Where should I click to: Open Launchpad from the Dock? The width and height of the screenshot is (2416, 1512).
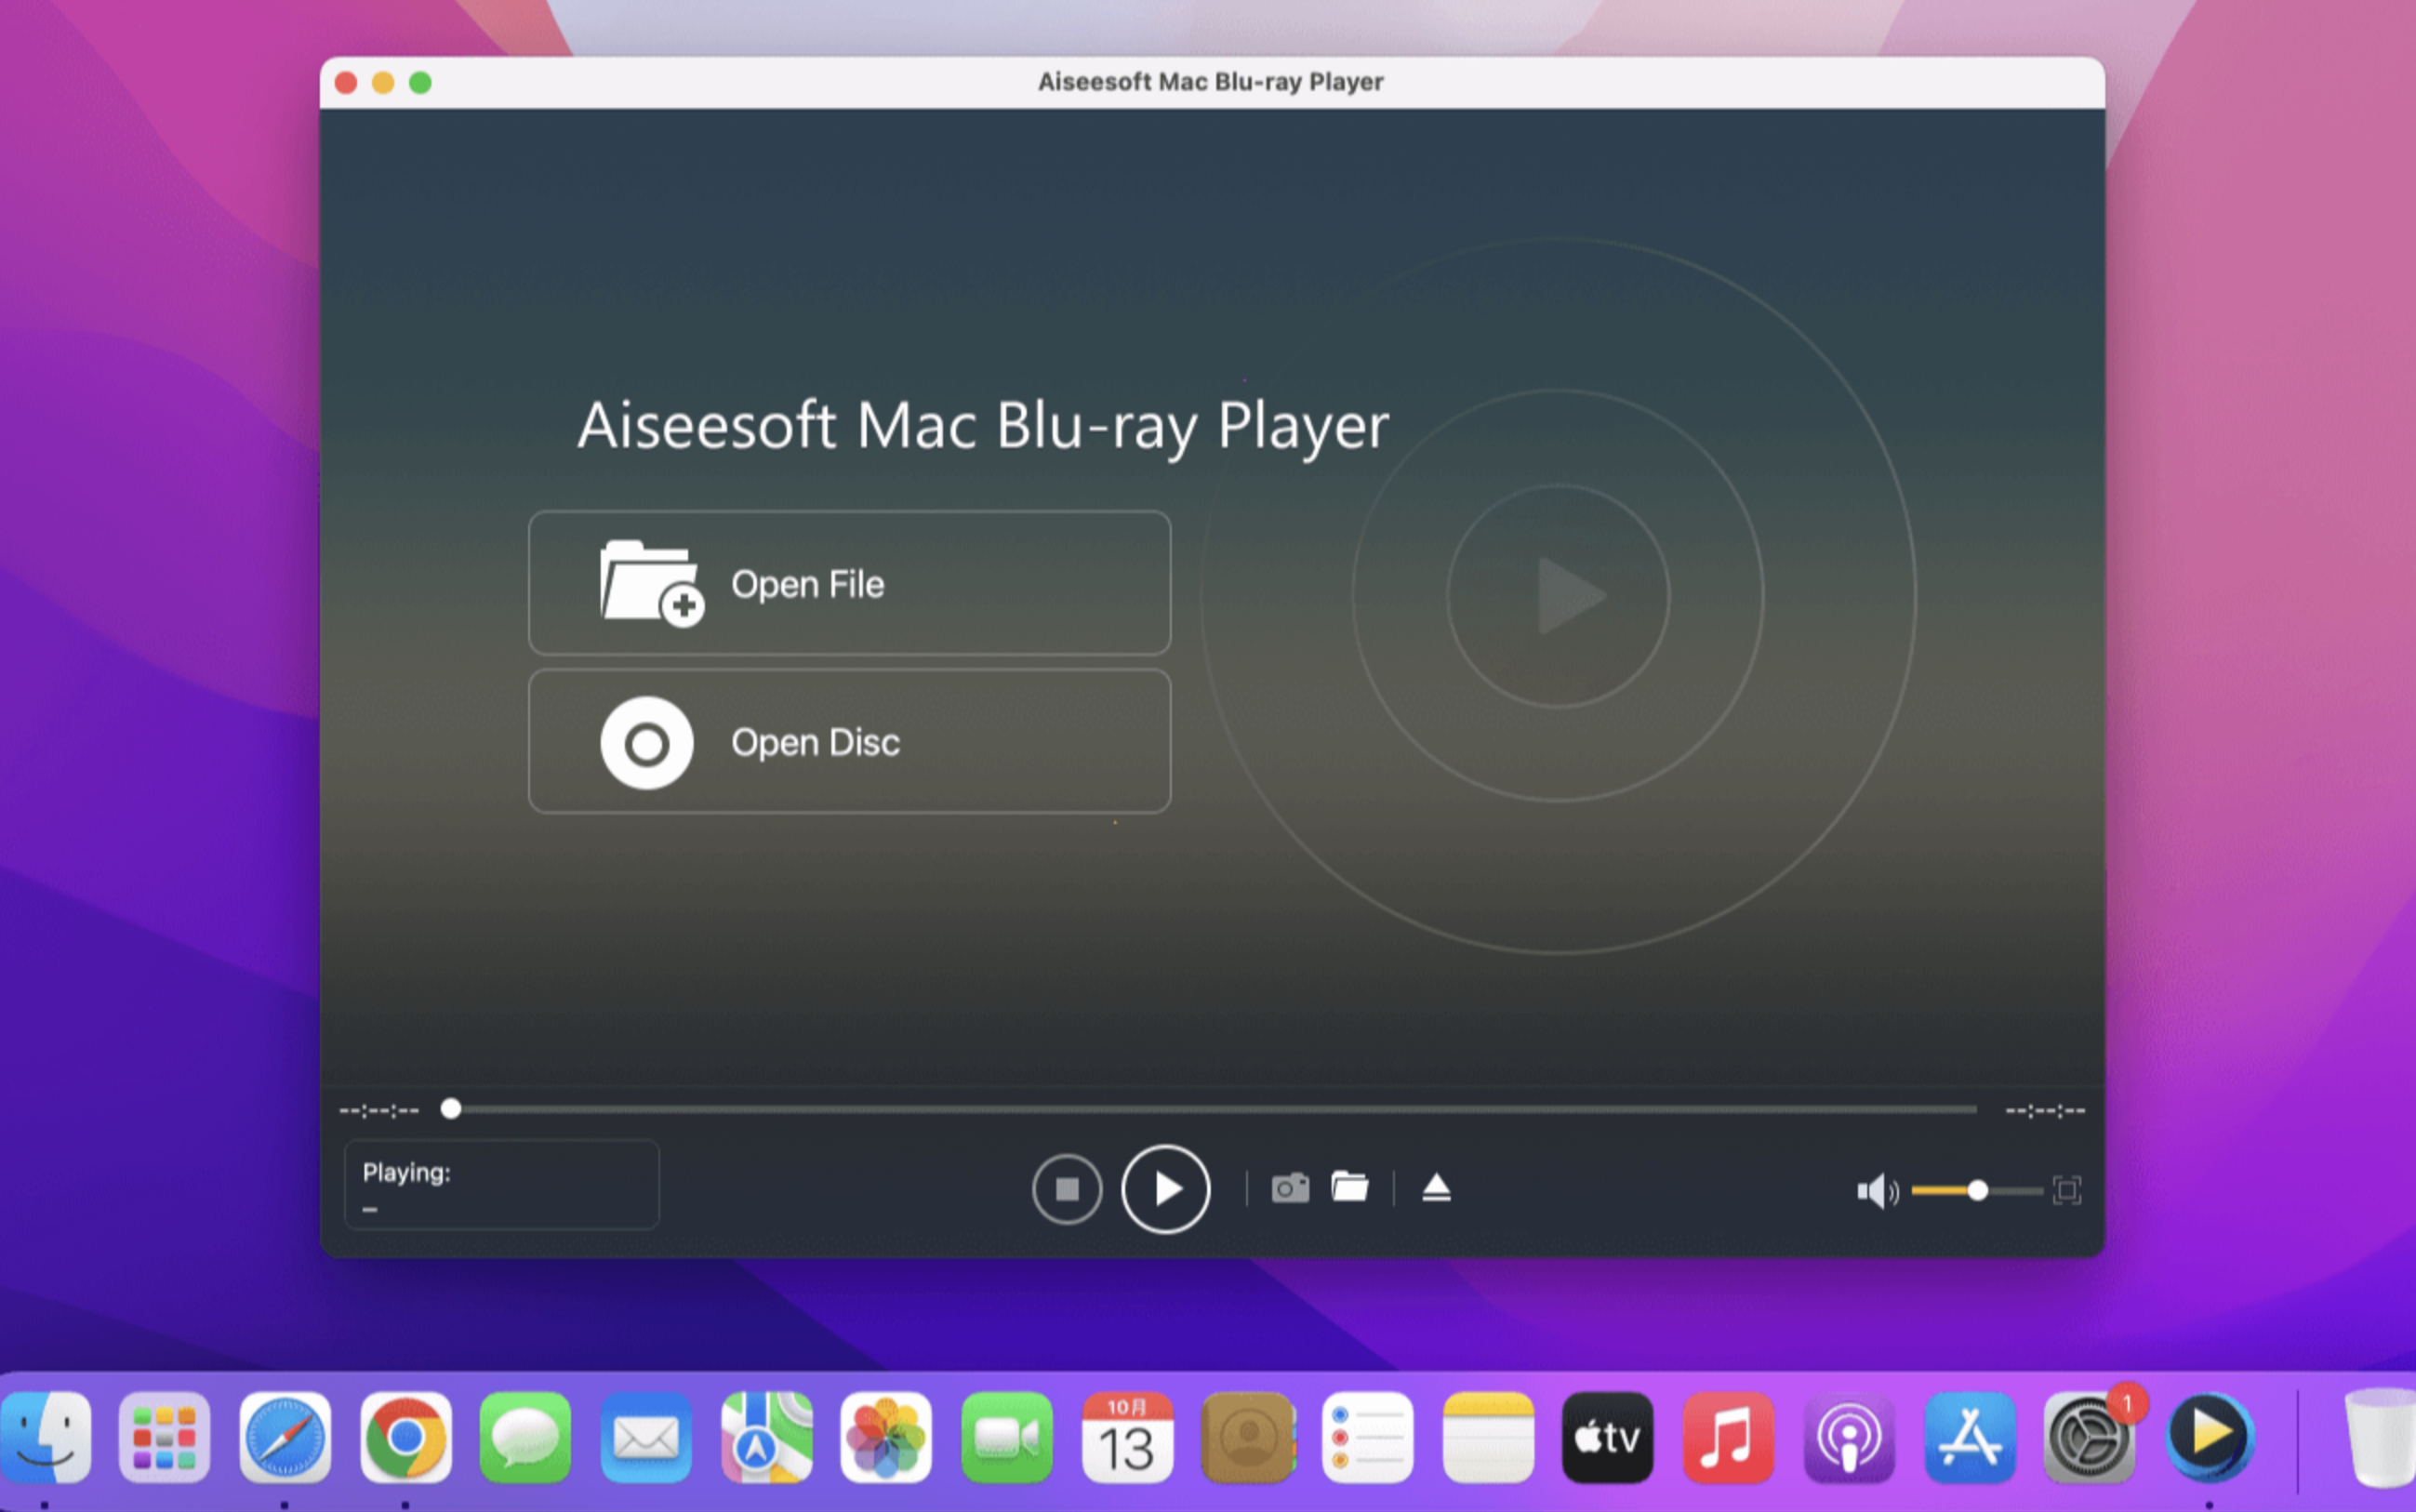(x=164, y=1438)
